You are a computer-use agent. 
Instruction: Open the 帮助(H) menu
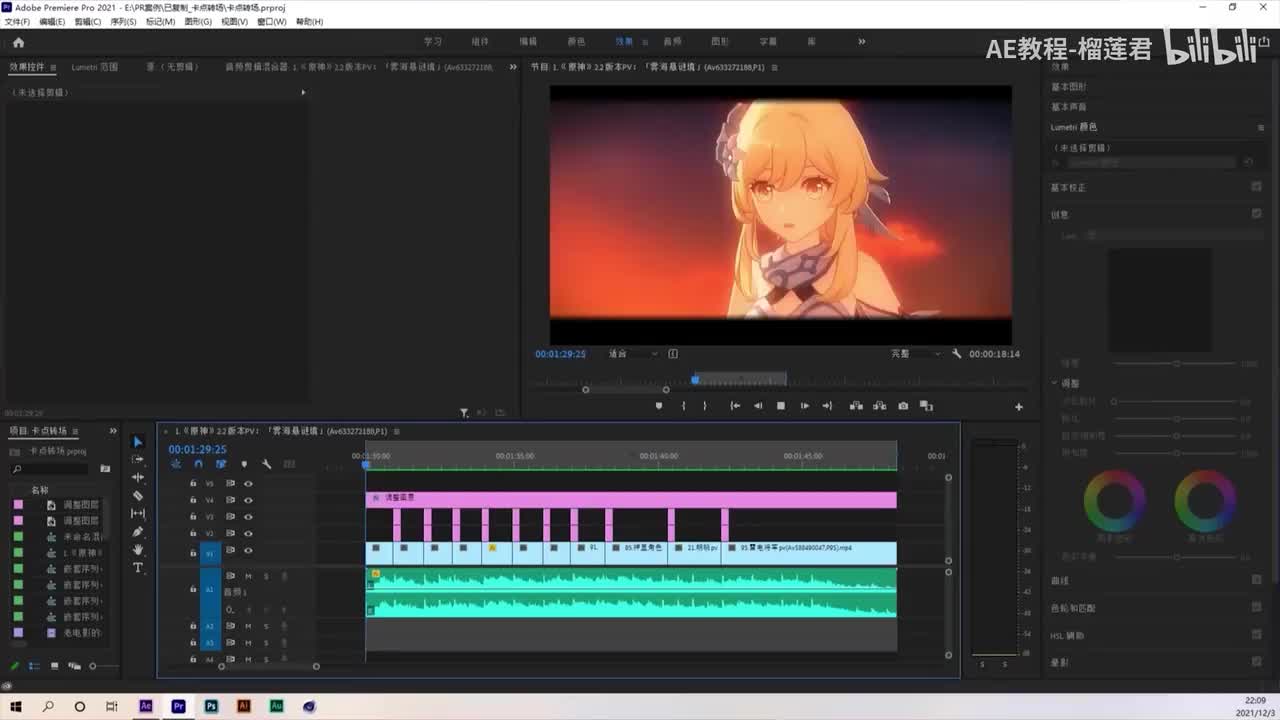click(x=309, y=21)
